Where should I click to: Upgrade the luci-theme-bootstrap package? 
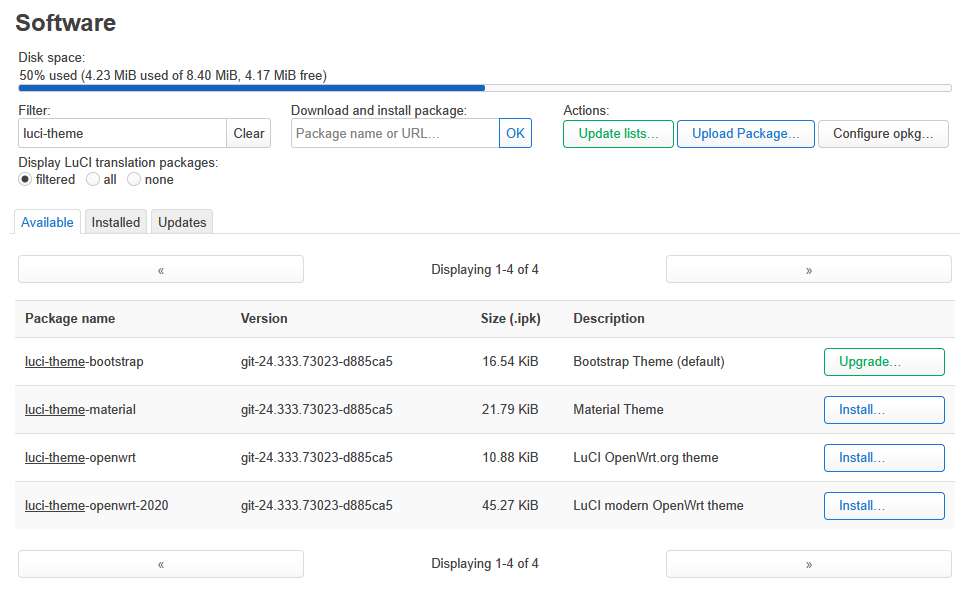(884, 362)
